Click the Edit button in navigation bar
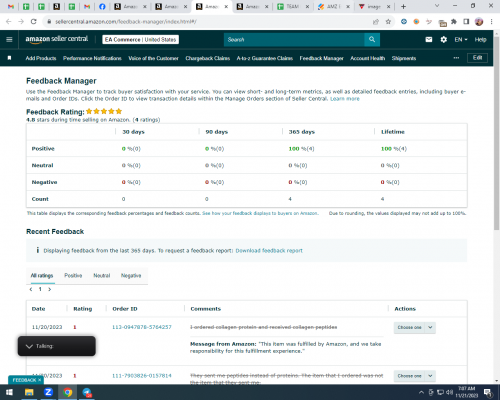The image size is (500, 400). tap(477, 58)
